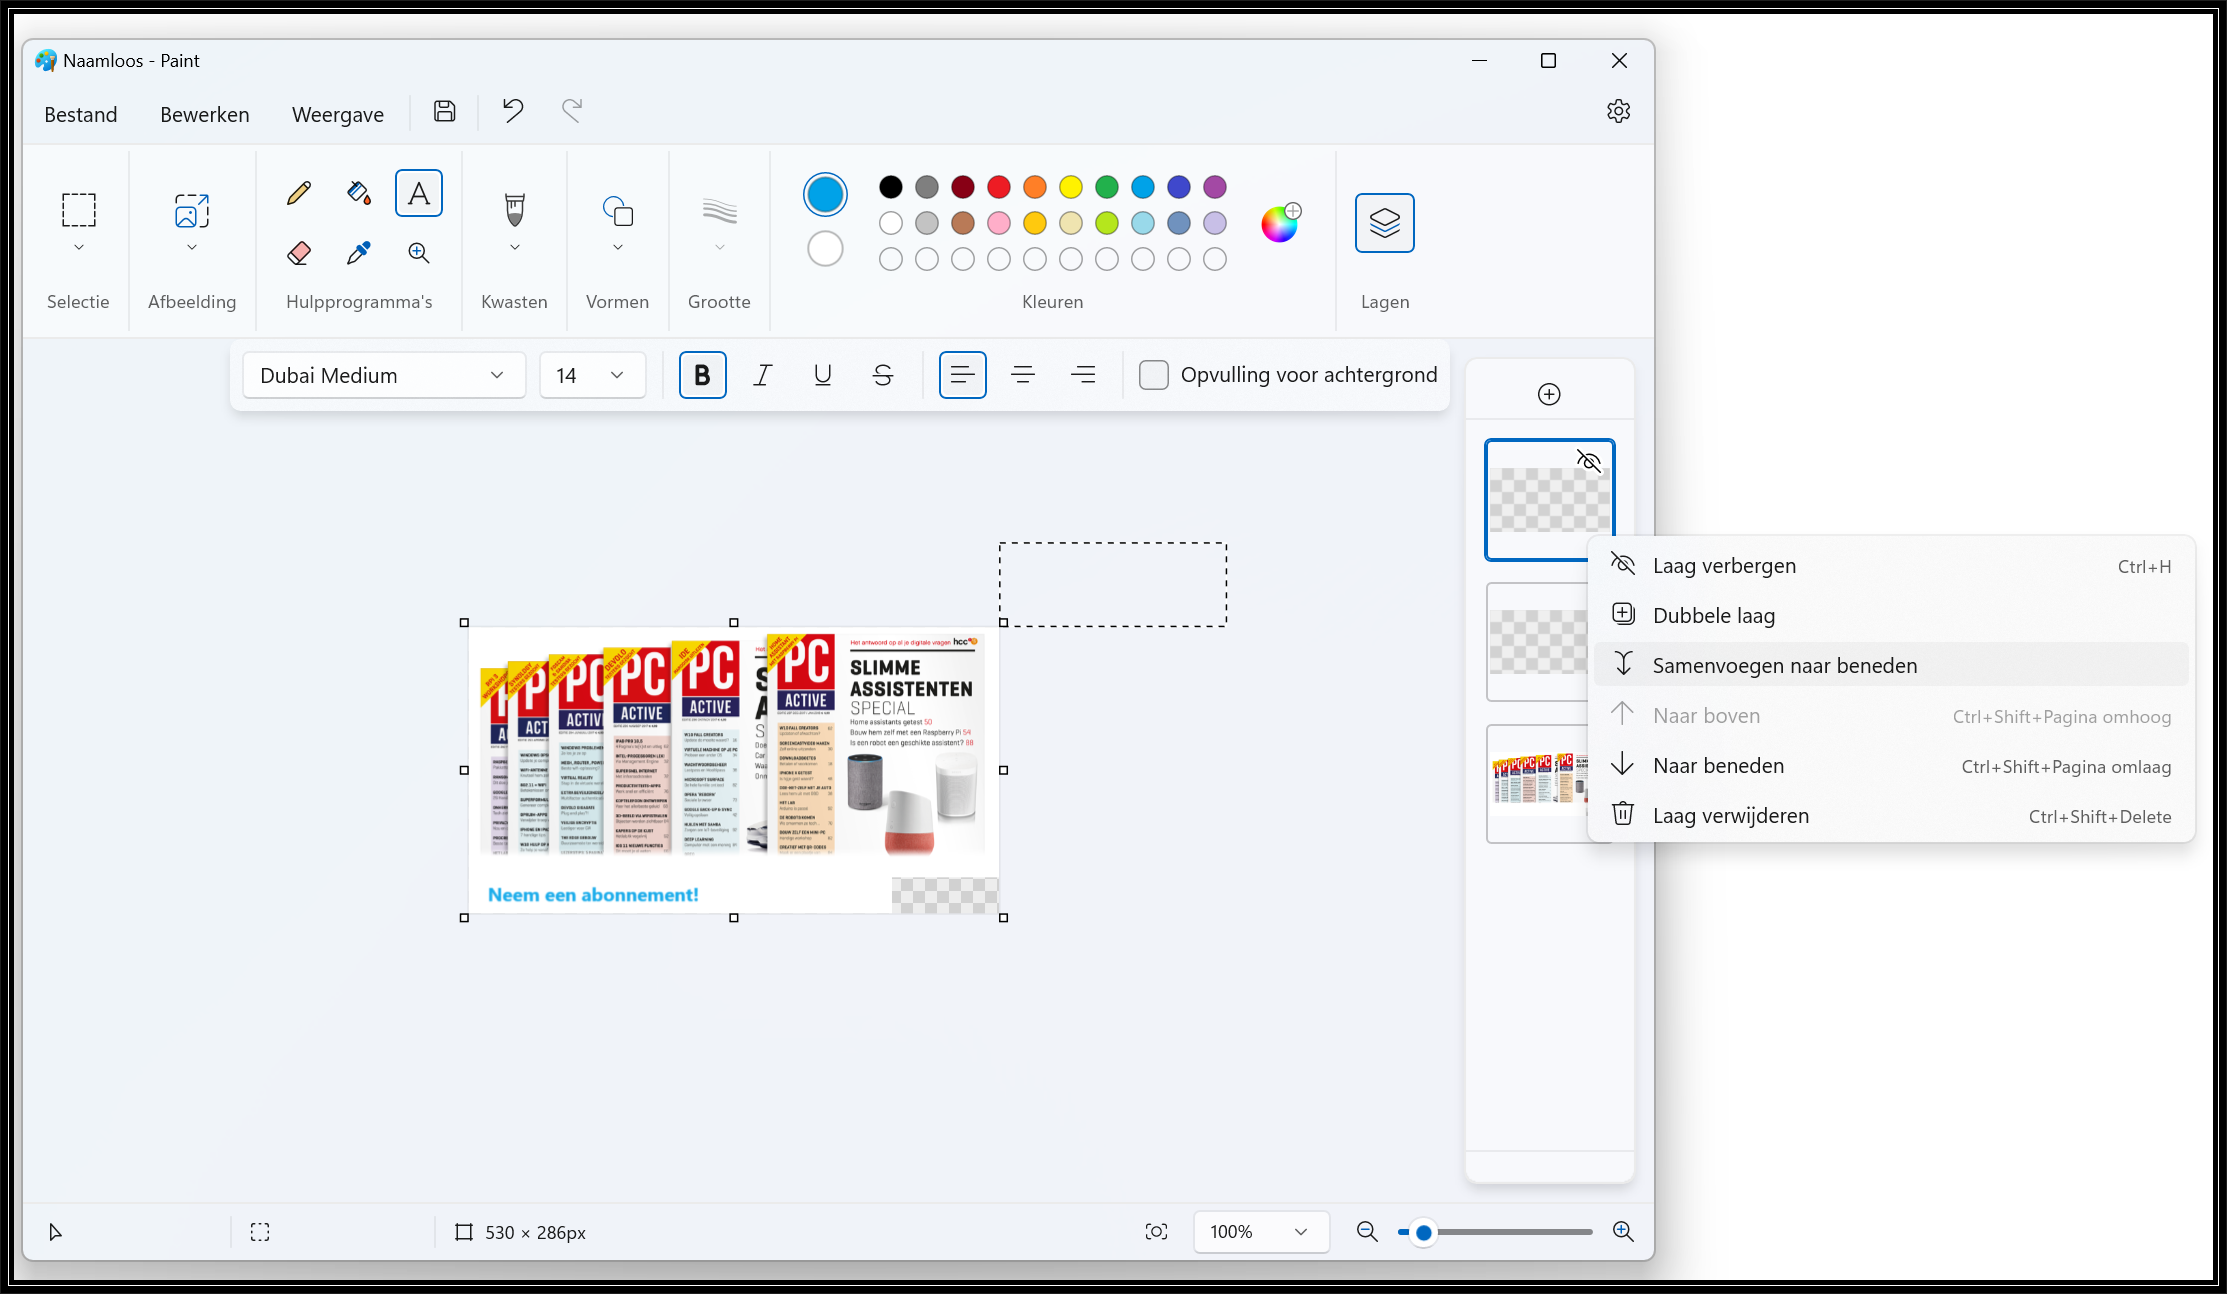Select the Eraser tool
2227x1294 pixels.
coord(298,253)
